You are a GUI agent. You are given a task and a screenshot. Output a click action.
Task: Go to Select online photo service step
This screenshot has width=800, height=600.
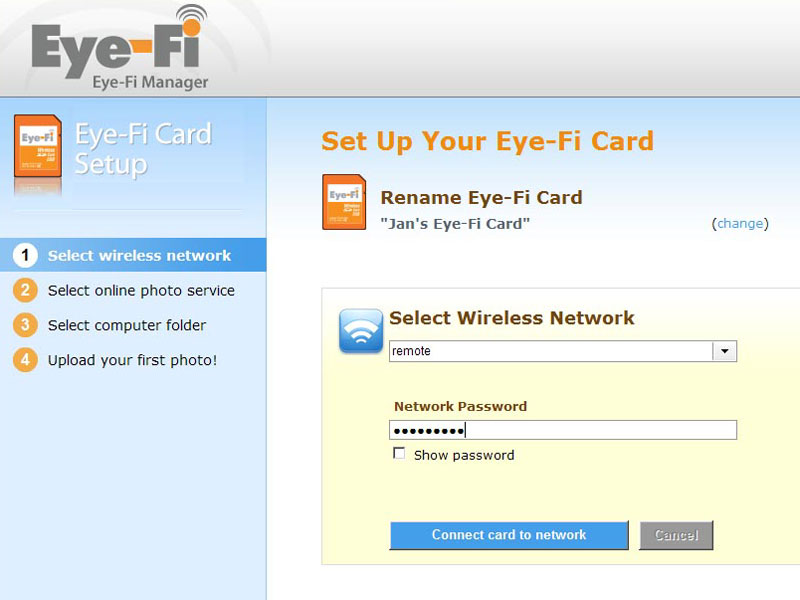[141, 290]
